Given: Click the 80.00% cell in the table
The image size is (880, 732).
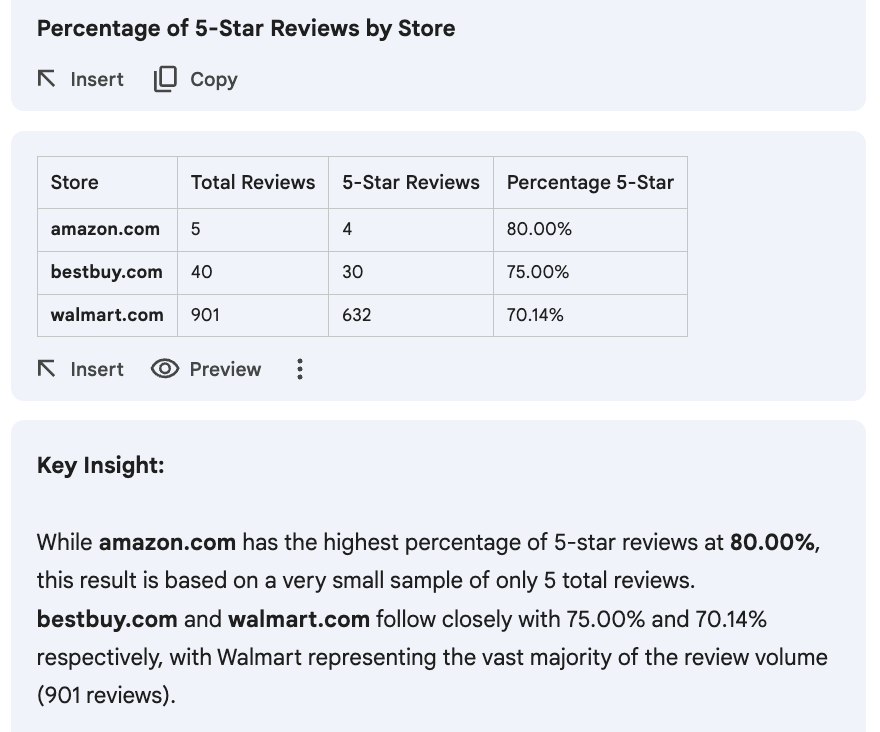Looking at the screenshot, I should (539, 229).
